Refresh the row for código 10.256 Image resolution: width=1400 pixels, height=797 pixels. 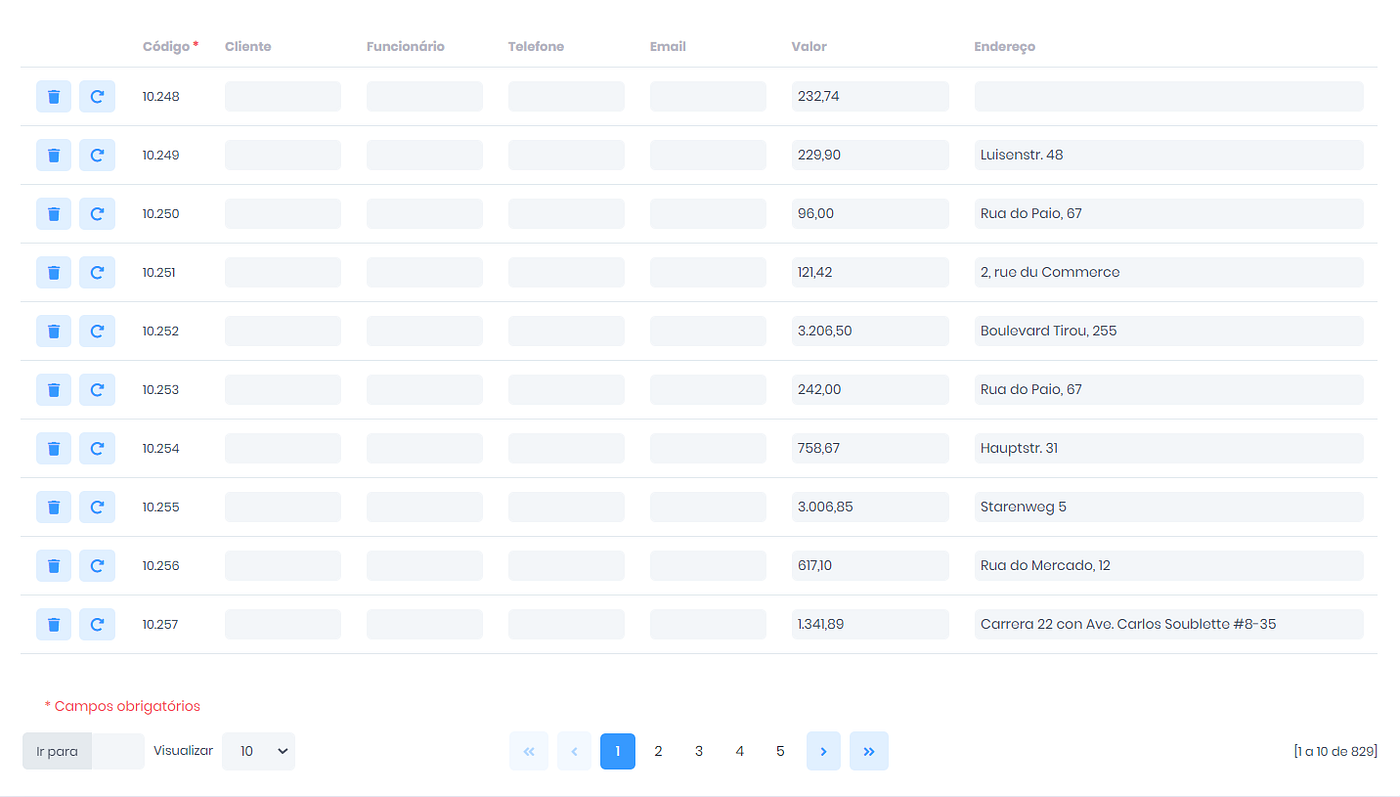click(97, 565)
